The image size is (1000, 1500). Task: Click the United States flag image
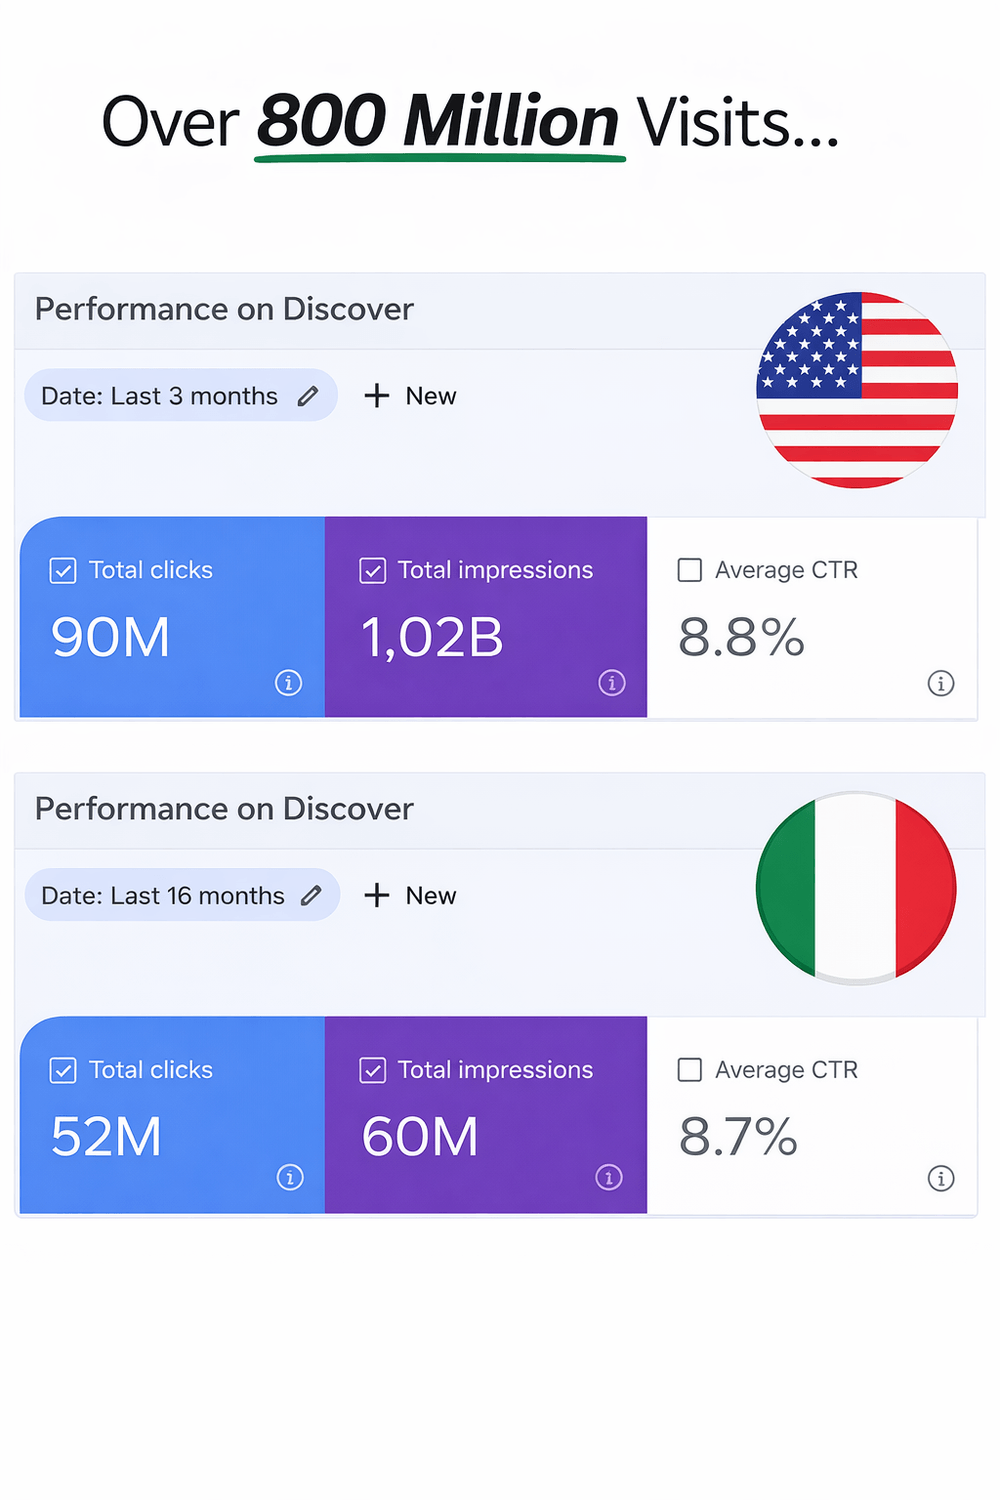click(857, 390)
